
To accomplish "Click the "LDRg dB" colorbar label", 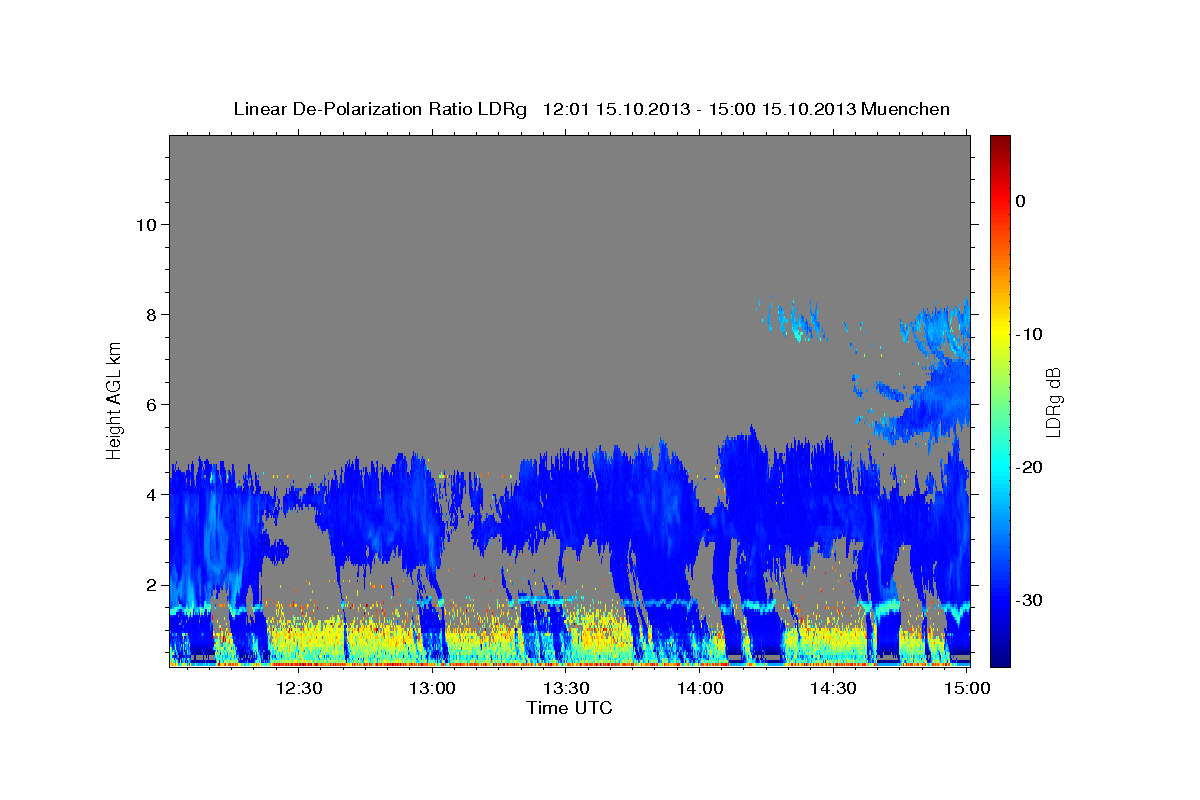I will (x=1053, y=402).
